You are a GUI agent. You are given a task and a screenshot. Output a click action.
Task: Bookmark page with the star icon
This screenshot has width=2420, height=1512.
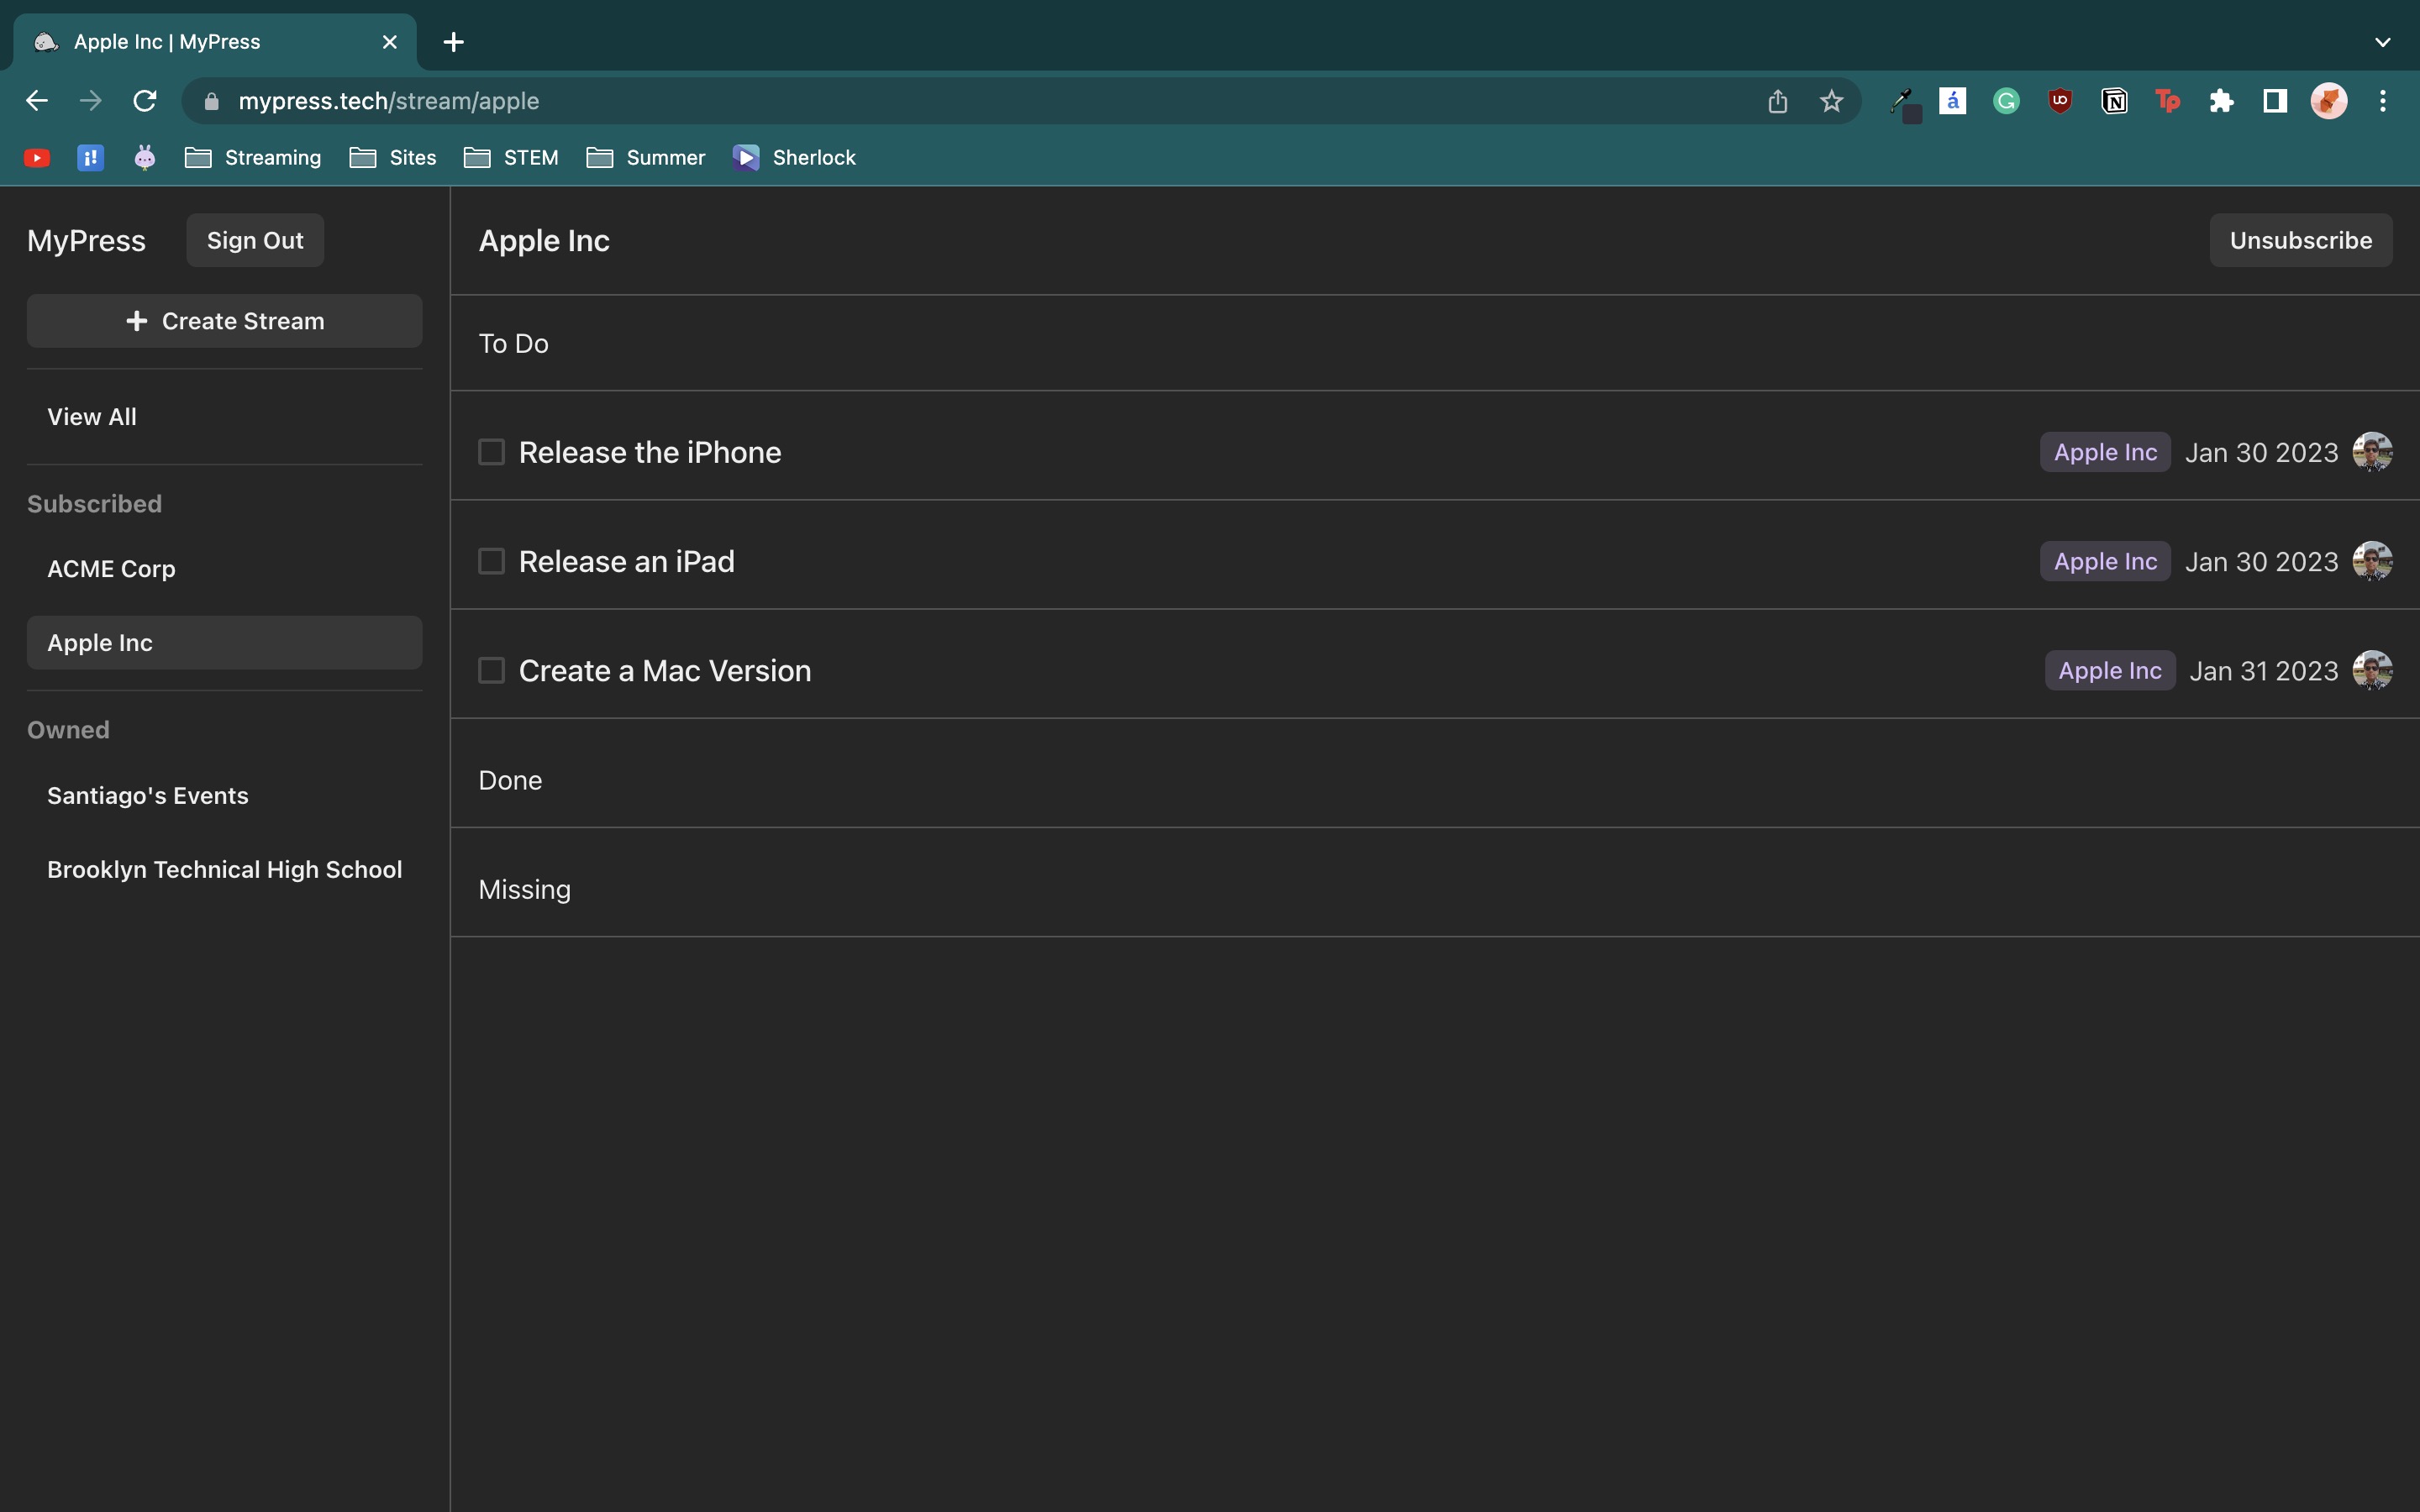(x=1831, y=101)
